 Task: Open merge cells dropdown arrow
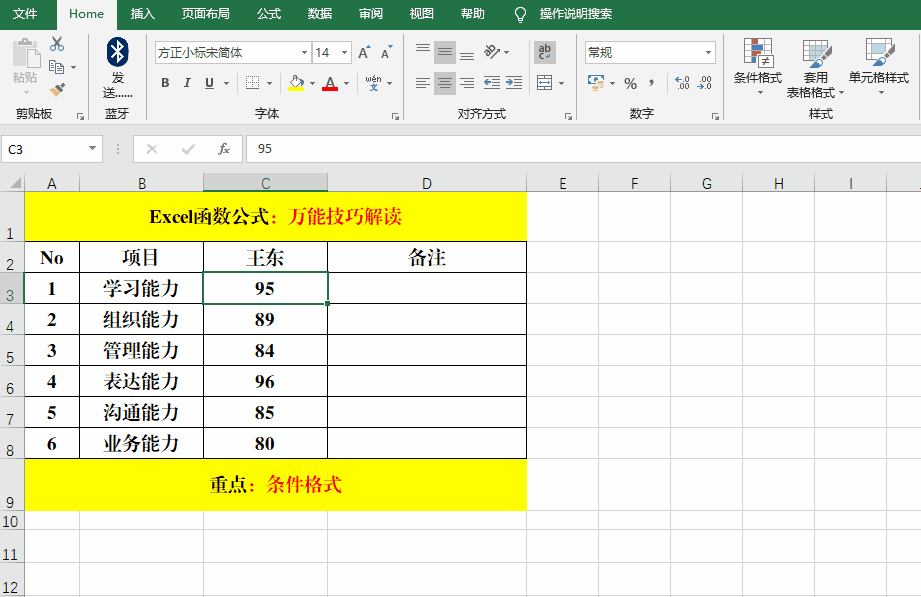[562, 83]
